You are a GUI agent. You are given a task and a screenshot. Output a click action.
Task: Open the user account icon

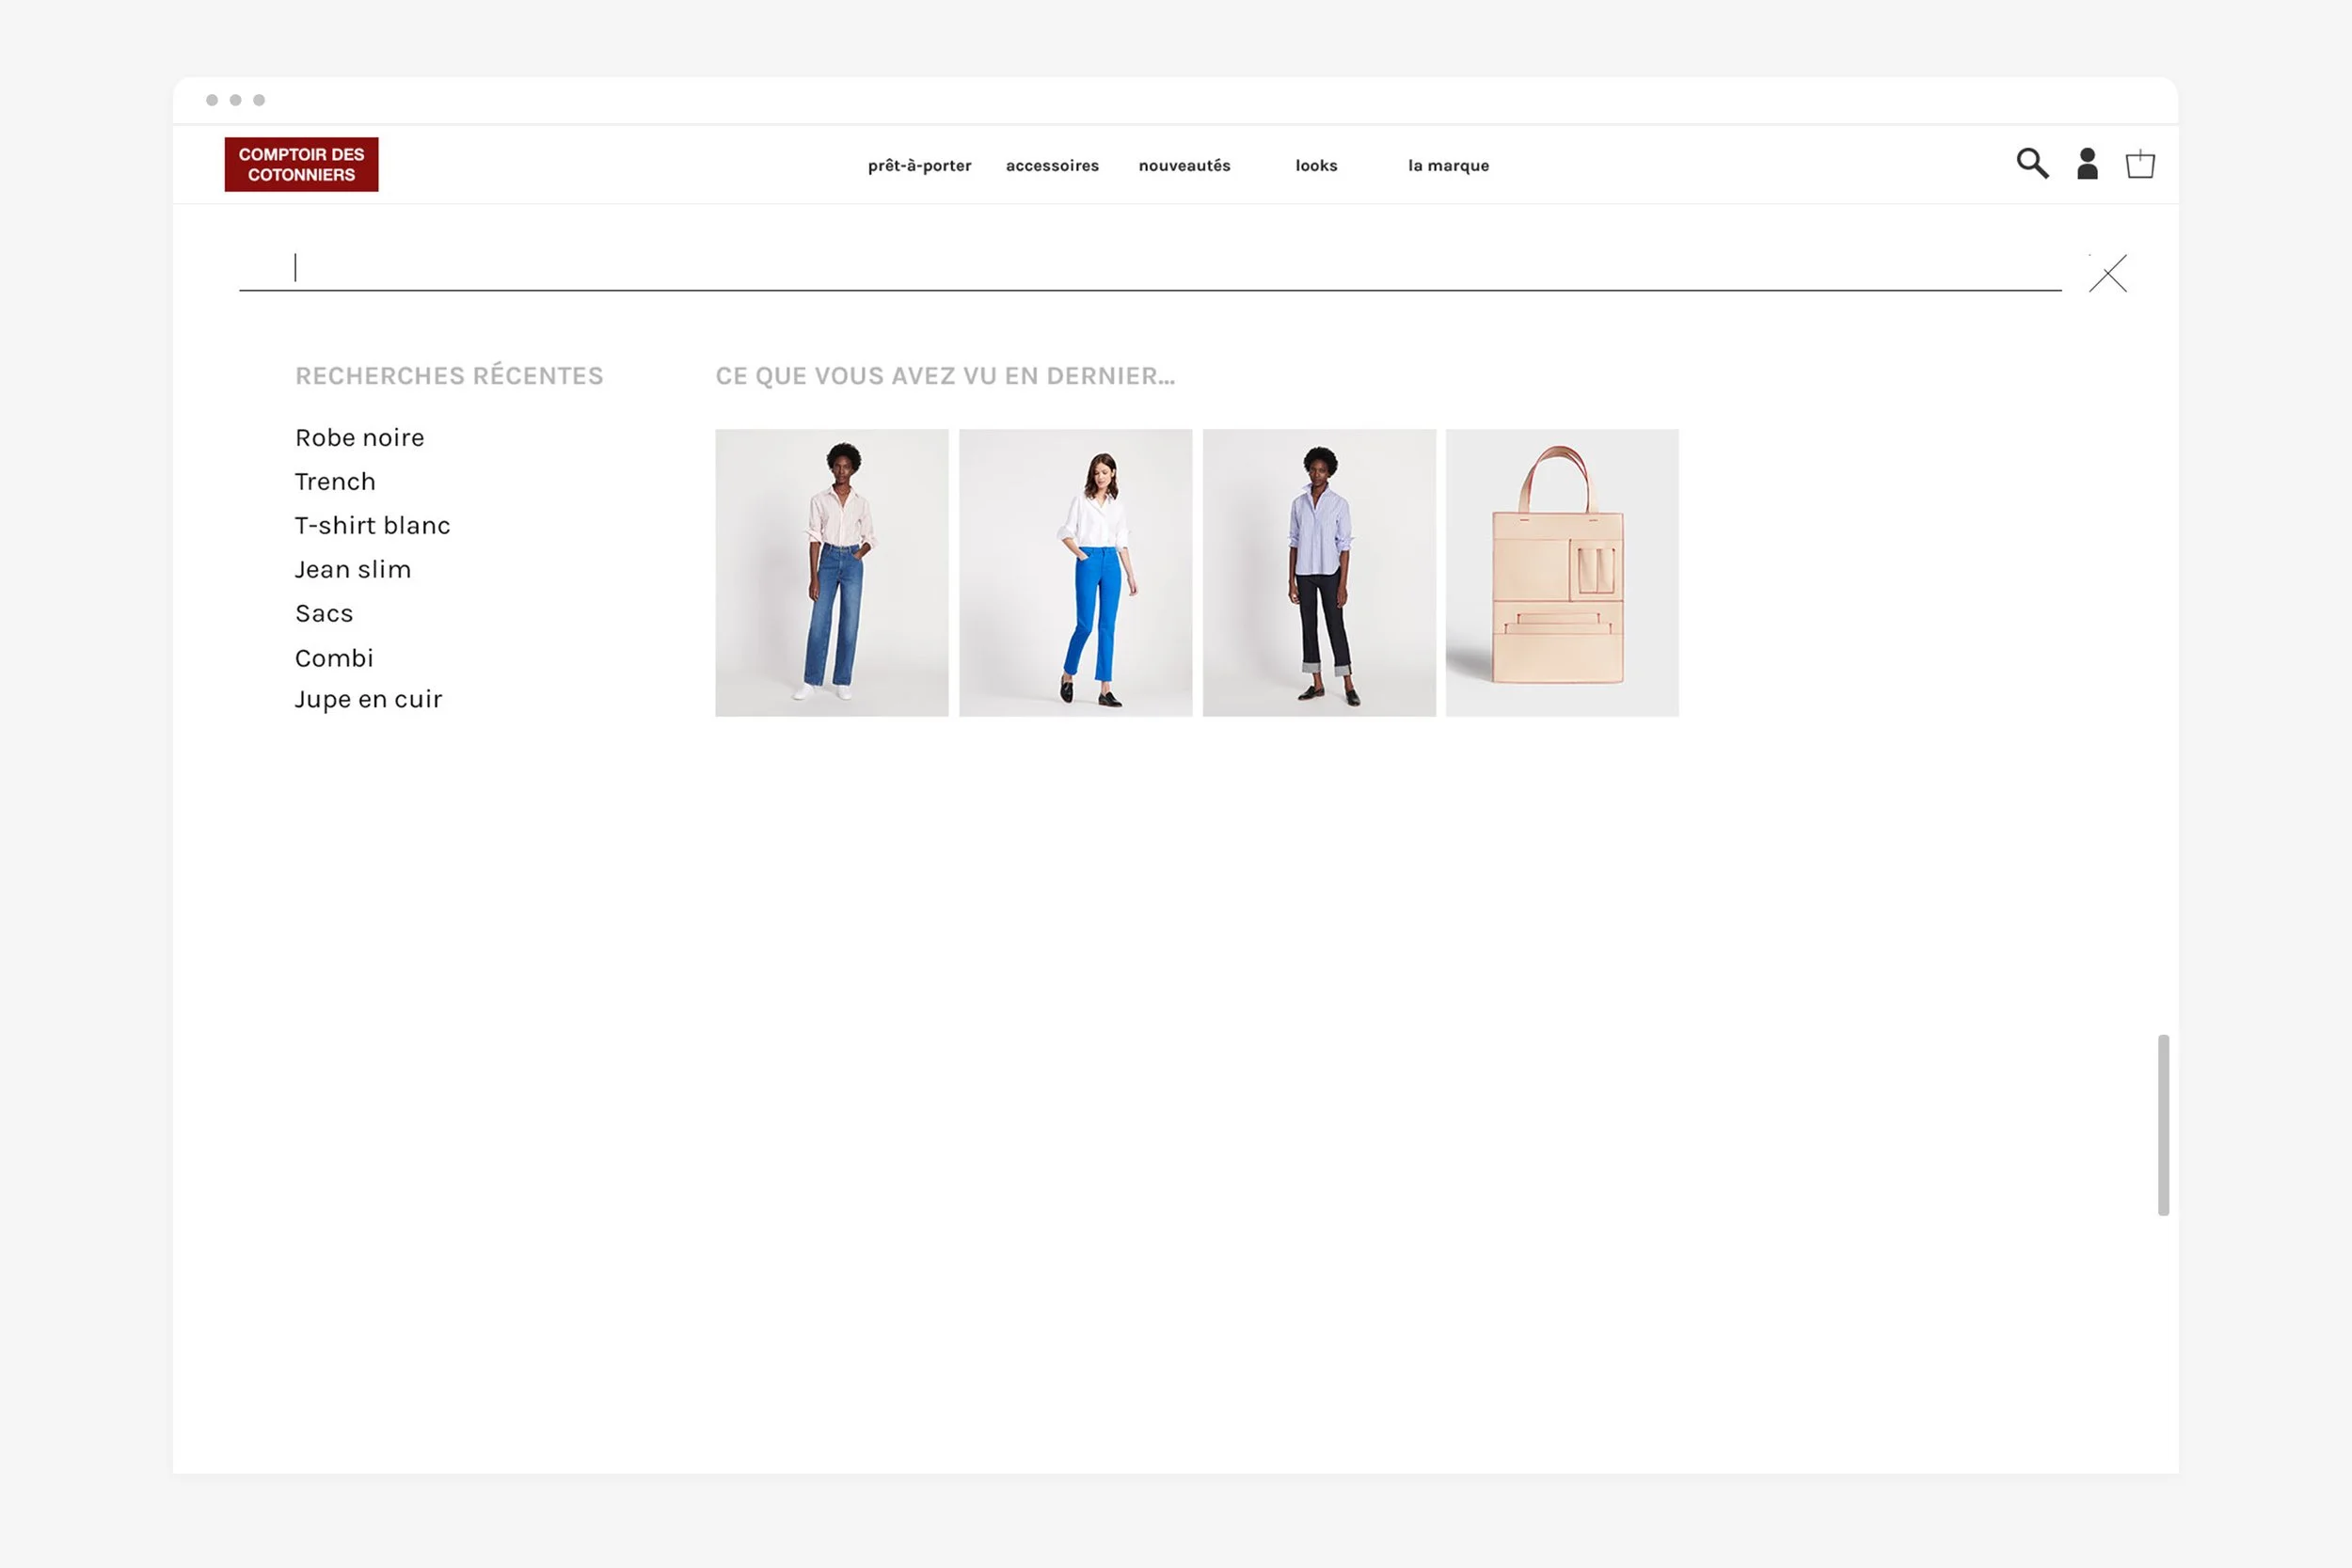pyautogui.click(x=2087, y=164)
